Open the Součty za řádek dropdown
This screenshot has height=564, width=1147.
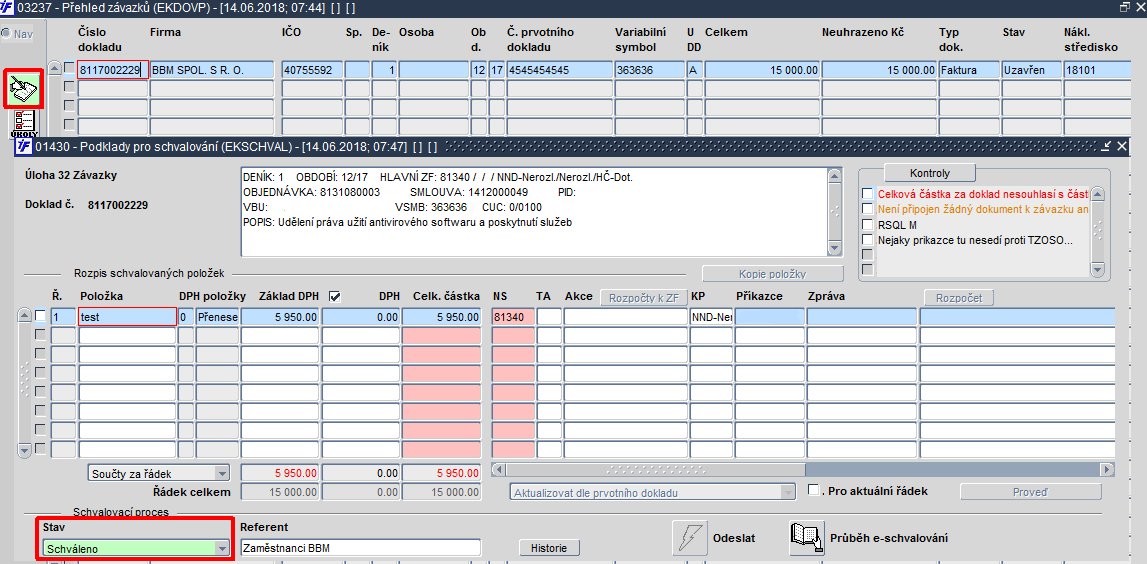coord(159,473)
